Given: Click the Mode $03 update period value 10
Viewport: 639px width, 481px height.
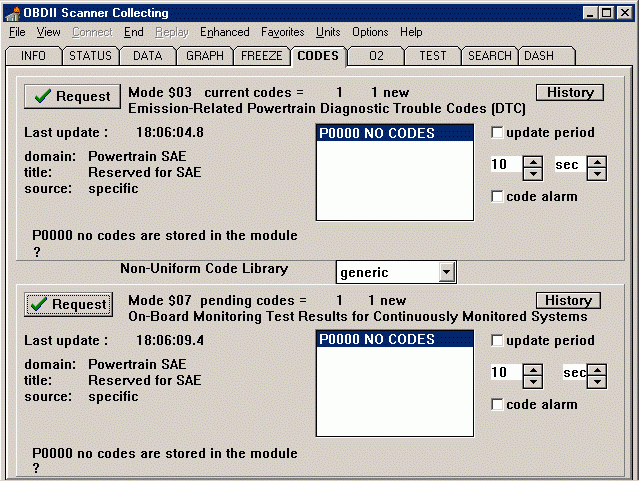Looking at the screenshot, I should coord(506,164).
